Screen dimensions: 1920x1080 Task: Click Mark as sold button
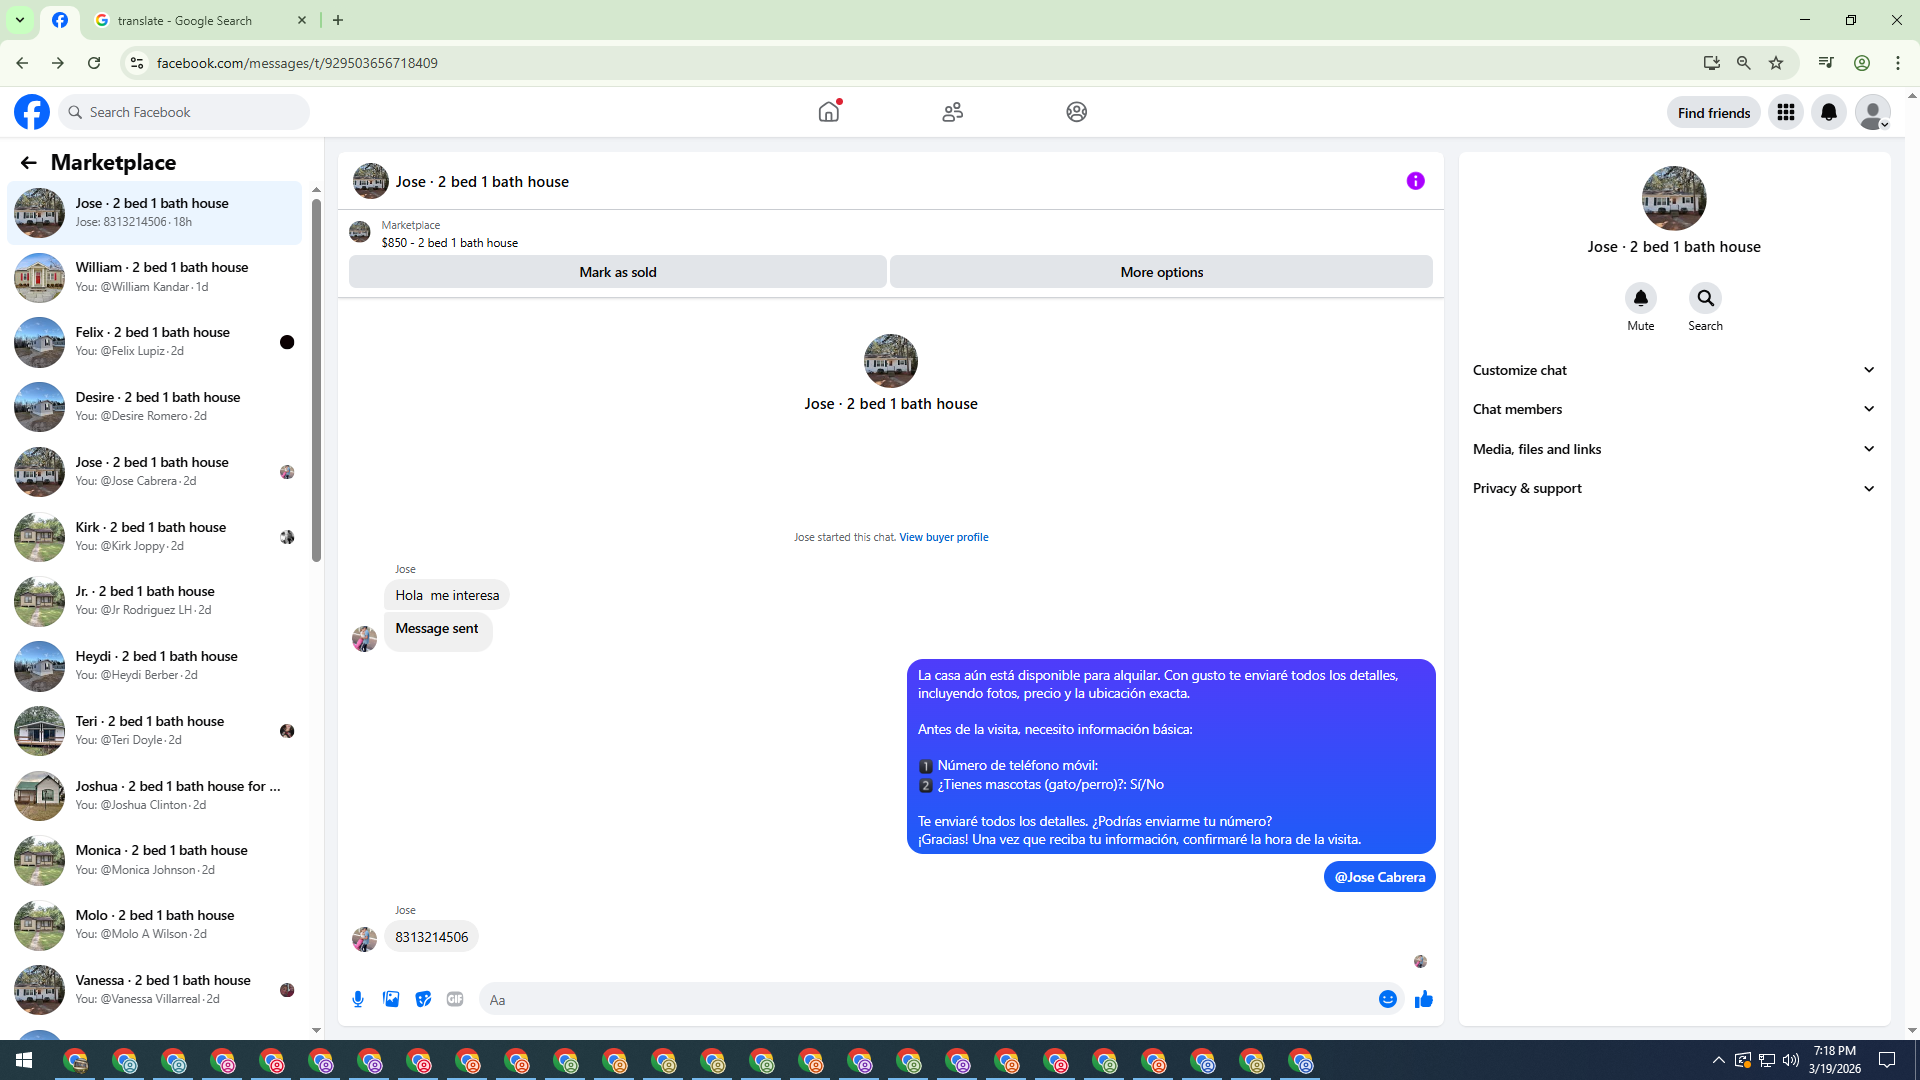617,272
